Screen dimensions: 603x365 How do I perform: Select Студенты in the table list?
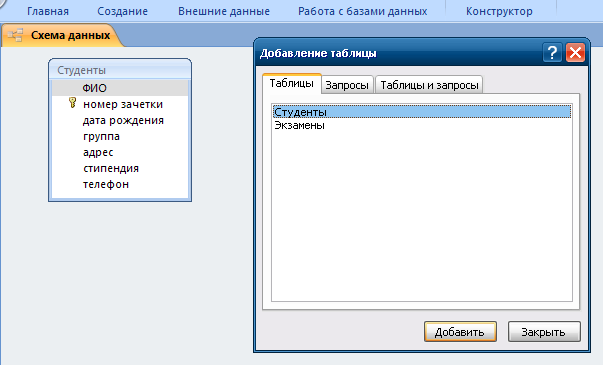coord(421,112)
